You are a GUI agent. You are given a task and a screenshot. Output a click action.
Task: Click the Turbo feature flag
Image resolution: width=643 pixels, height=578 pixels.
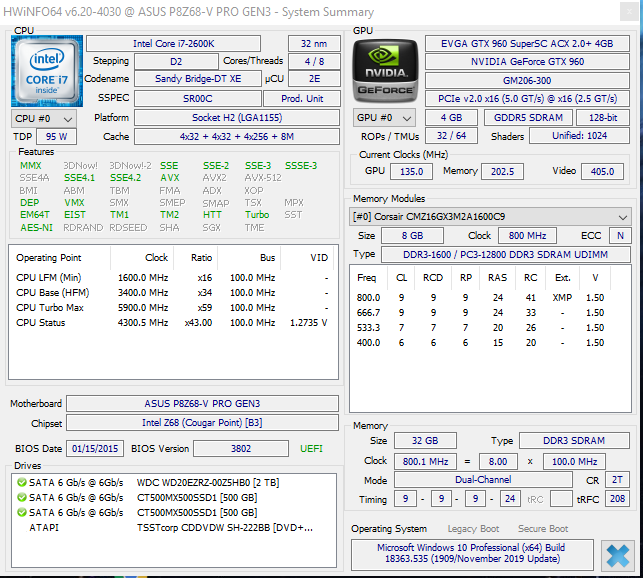coord(257,215)
